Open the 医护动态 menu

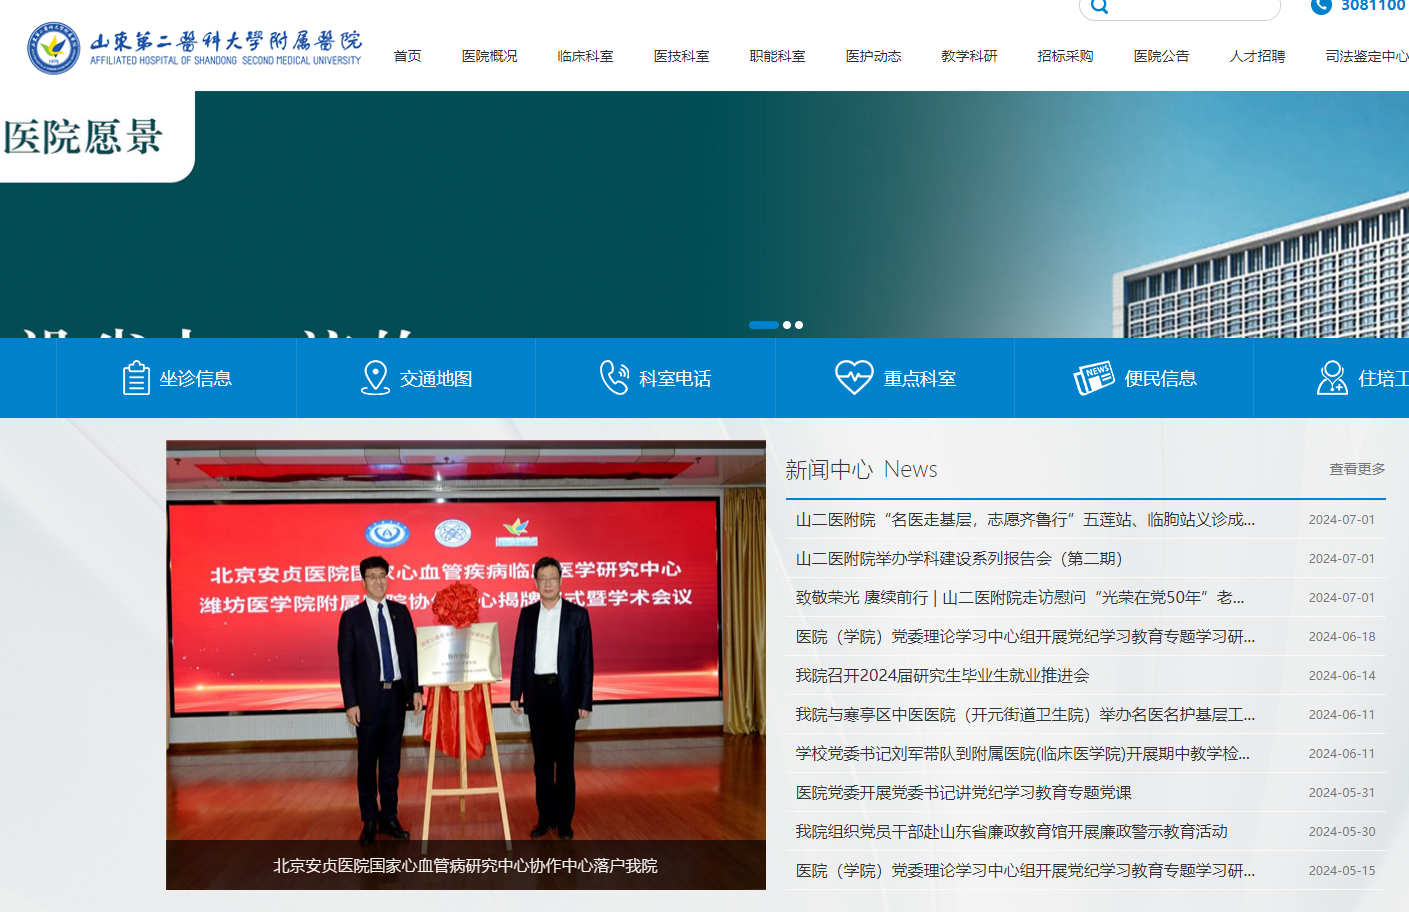873,56
